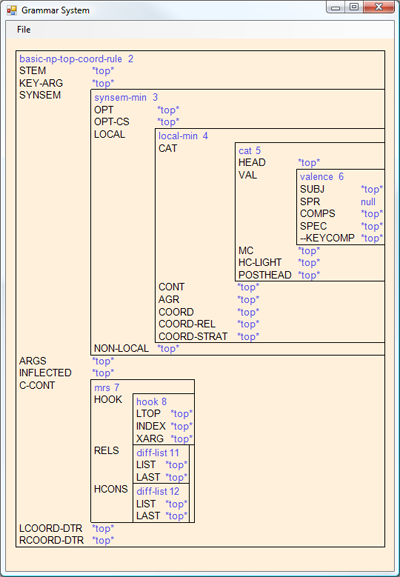Click the hook 8 type label

151,401
